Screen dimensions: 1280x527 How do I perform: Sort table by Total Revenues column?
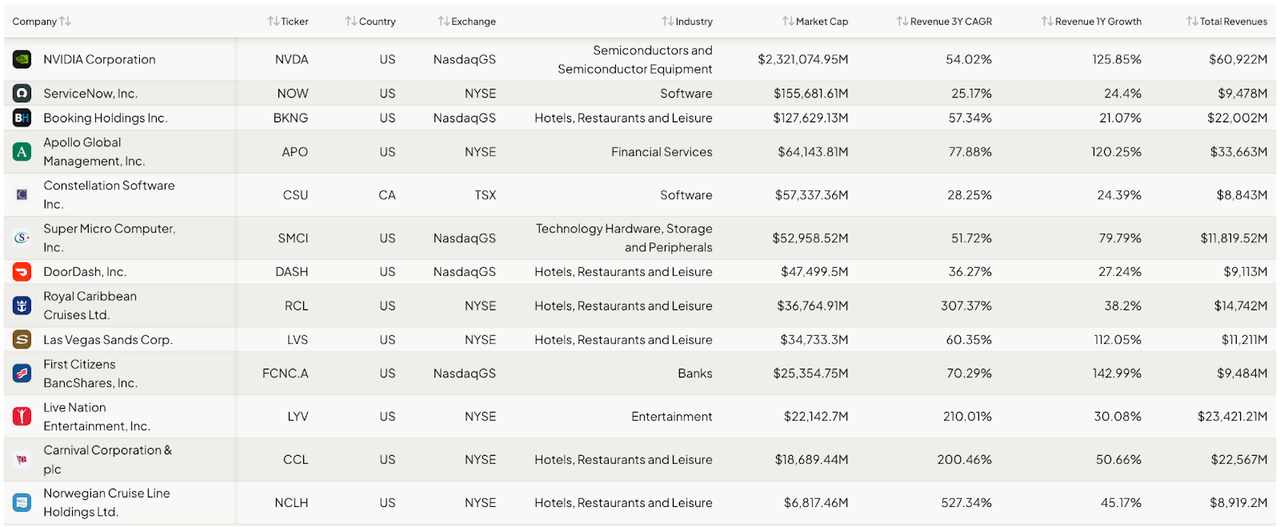click(x=1226, y=21)
